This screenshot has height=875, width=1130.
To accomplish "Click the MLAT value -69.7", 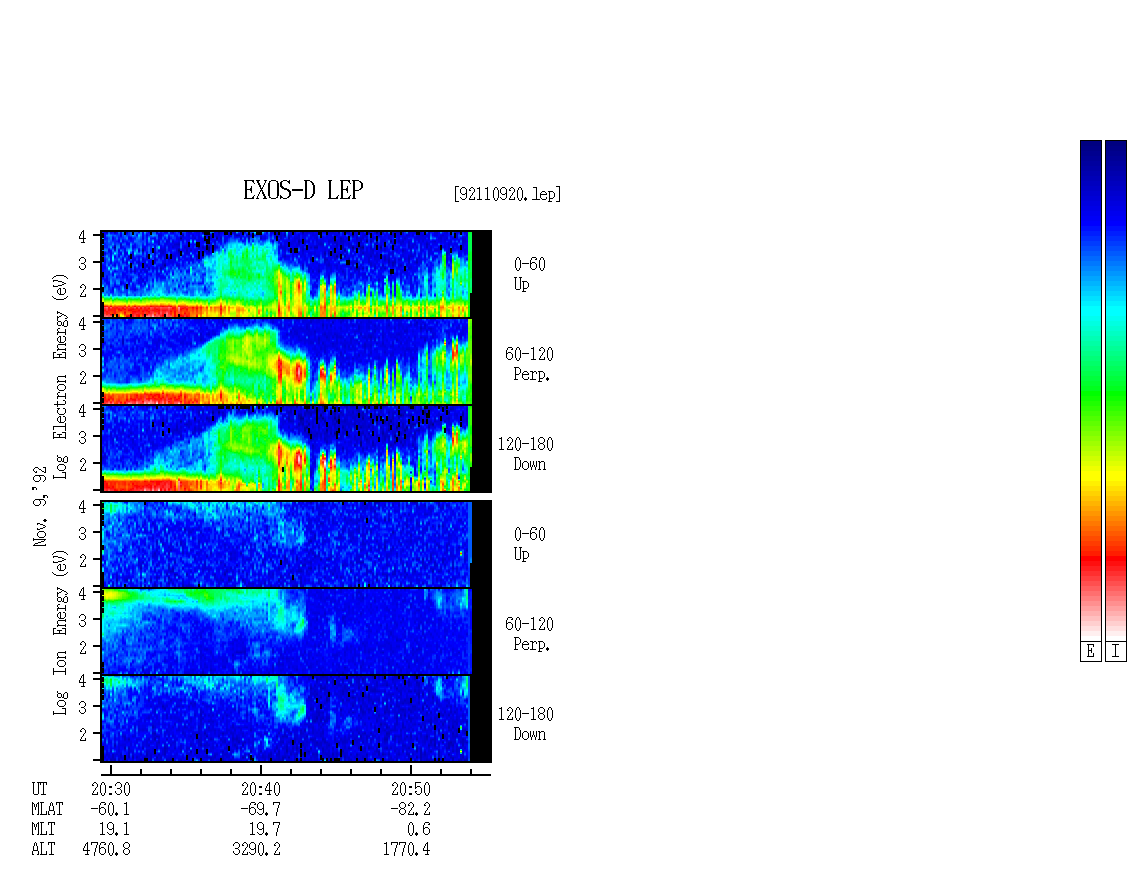I will [260, 809].
